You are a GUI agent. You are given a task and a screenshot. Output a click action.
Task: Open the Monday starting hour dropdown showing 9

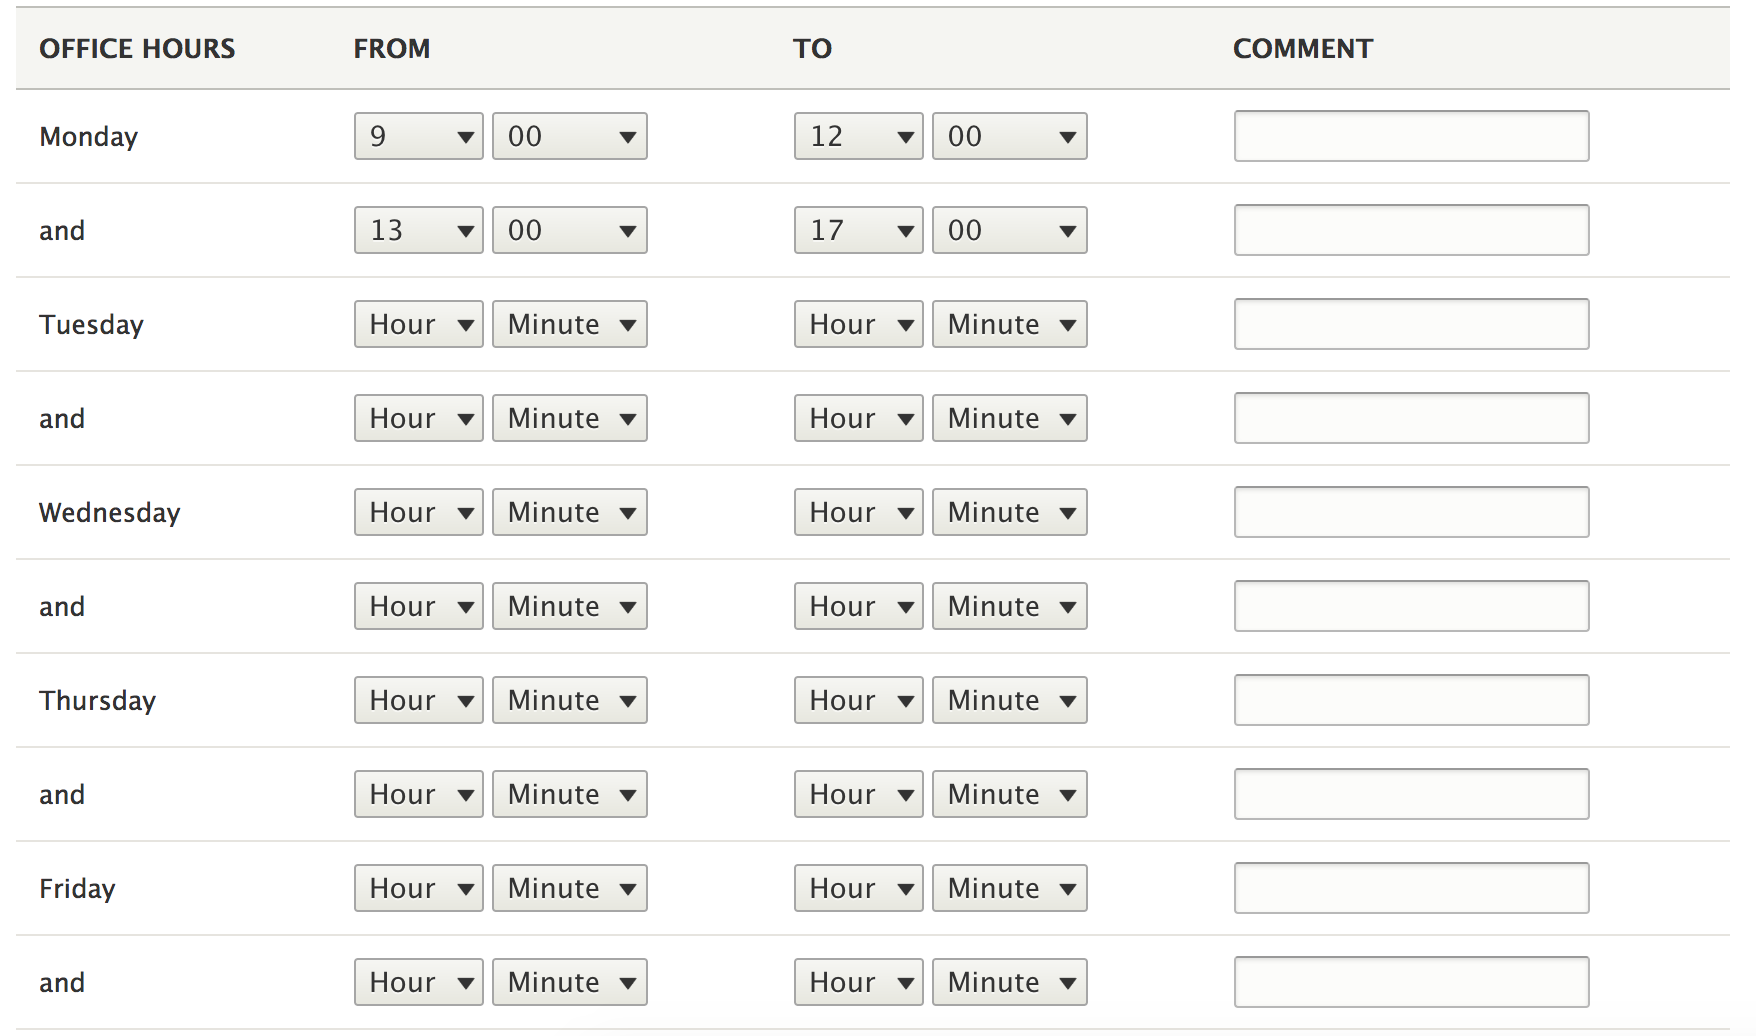tap(418, 136)
